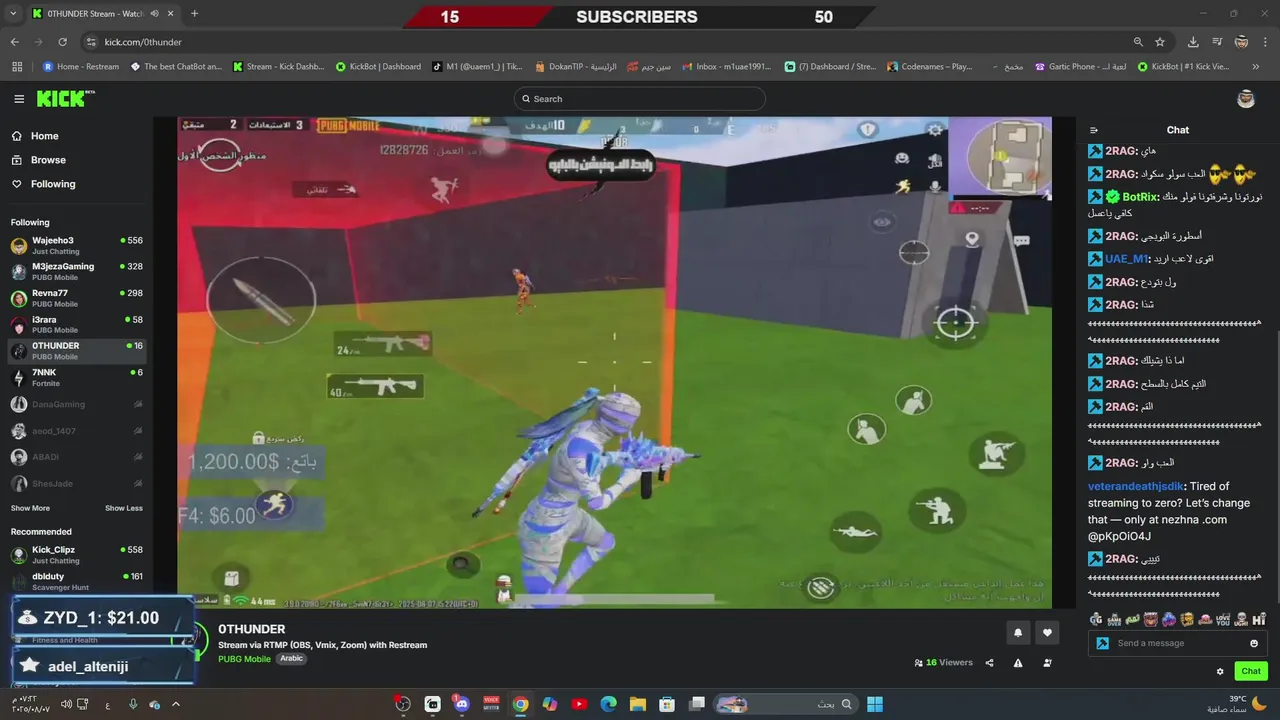This screenshot has height=720, width=1280.
Task: Click the address bar URL
Action: tap(143, 42)
